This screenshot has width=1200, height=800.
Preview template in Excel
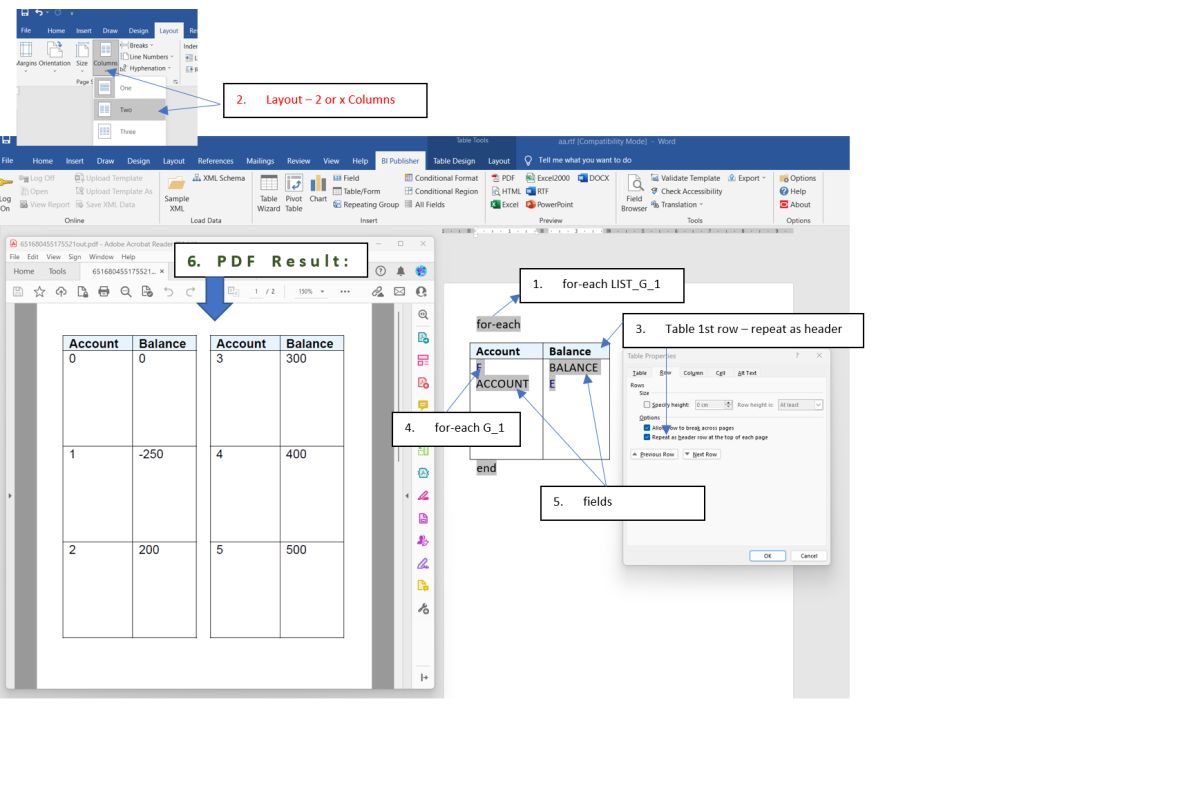pyautogui.click(x=505, y=204)
